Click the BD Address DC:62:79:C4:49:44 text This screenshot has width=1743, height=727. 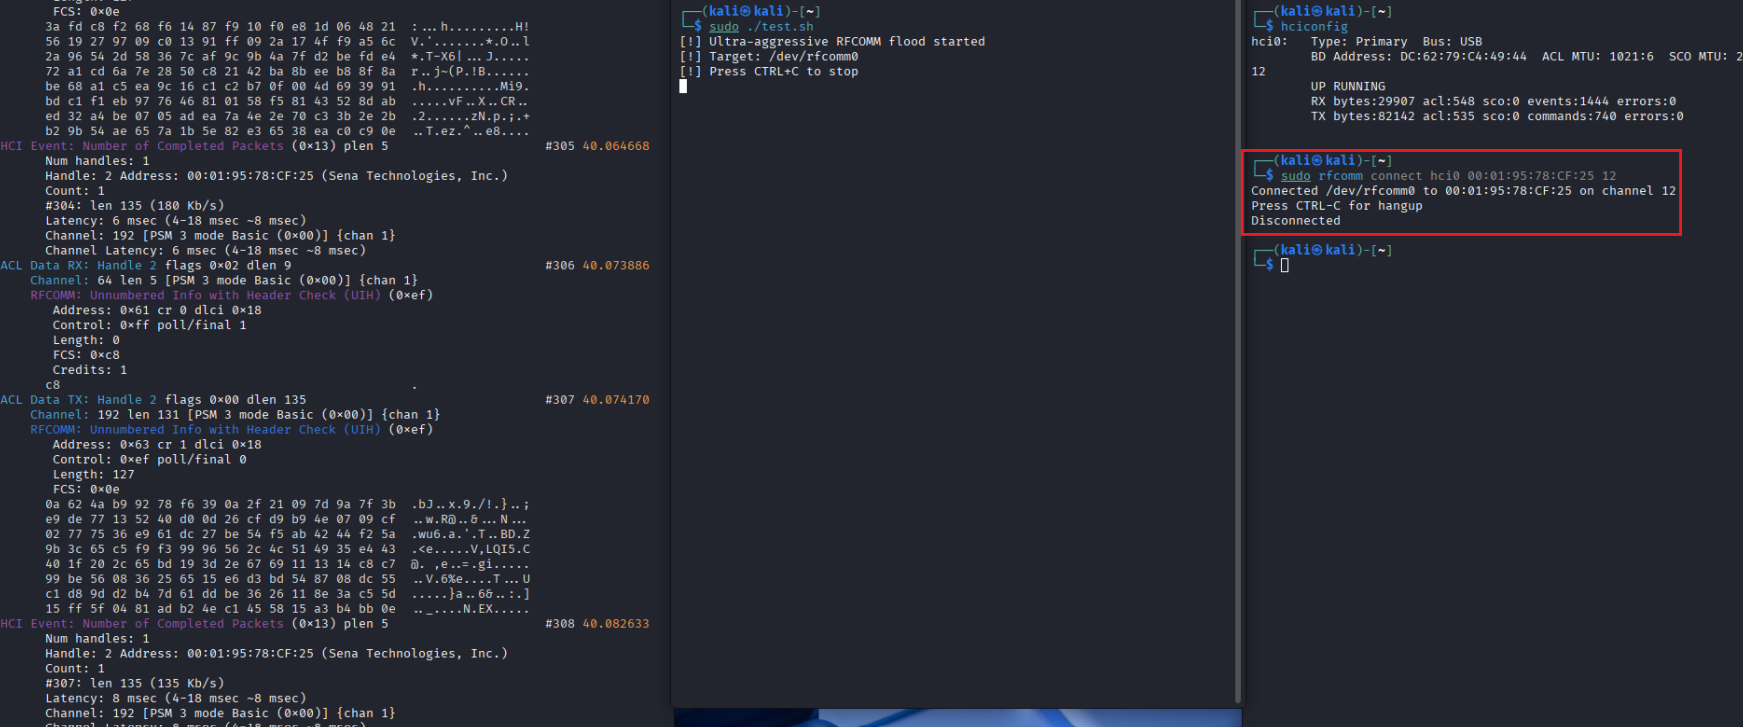(x=1418, y=57)
